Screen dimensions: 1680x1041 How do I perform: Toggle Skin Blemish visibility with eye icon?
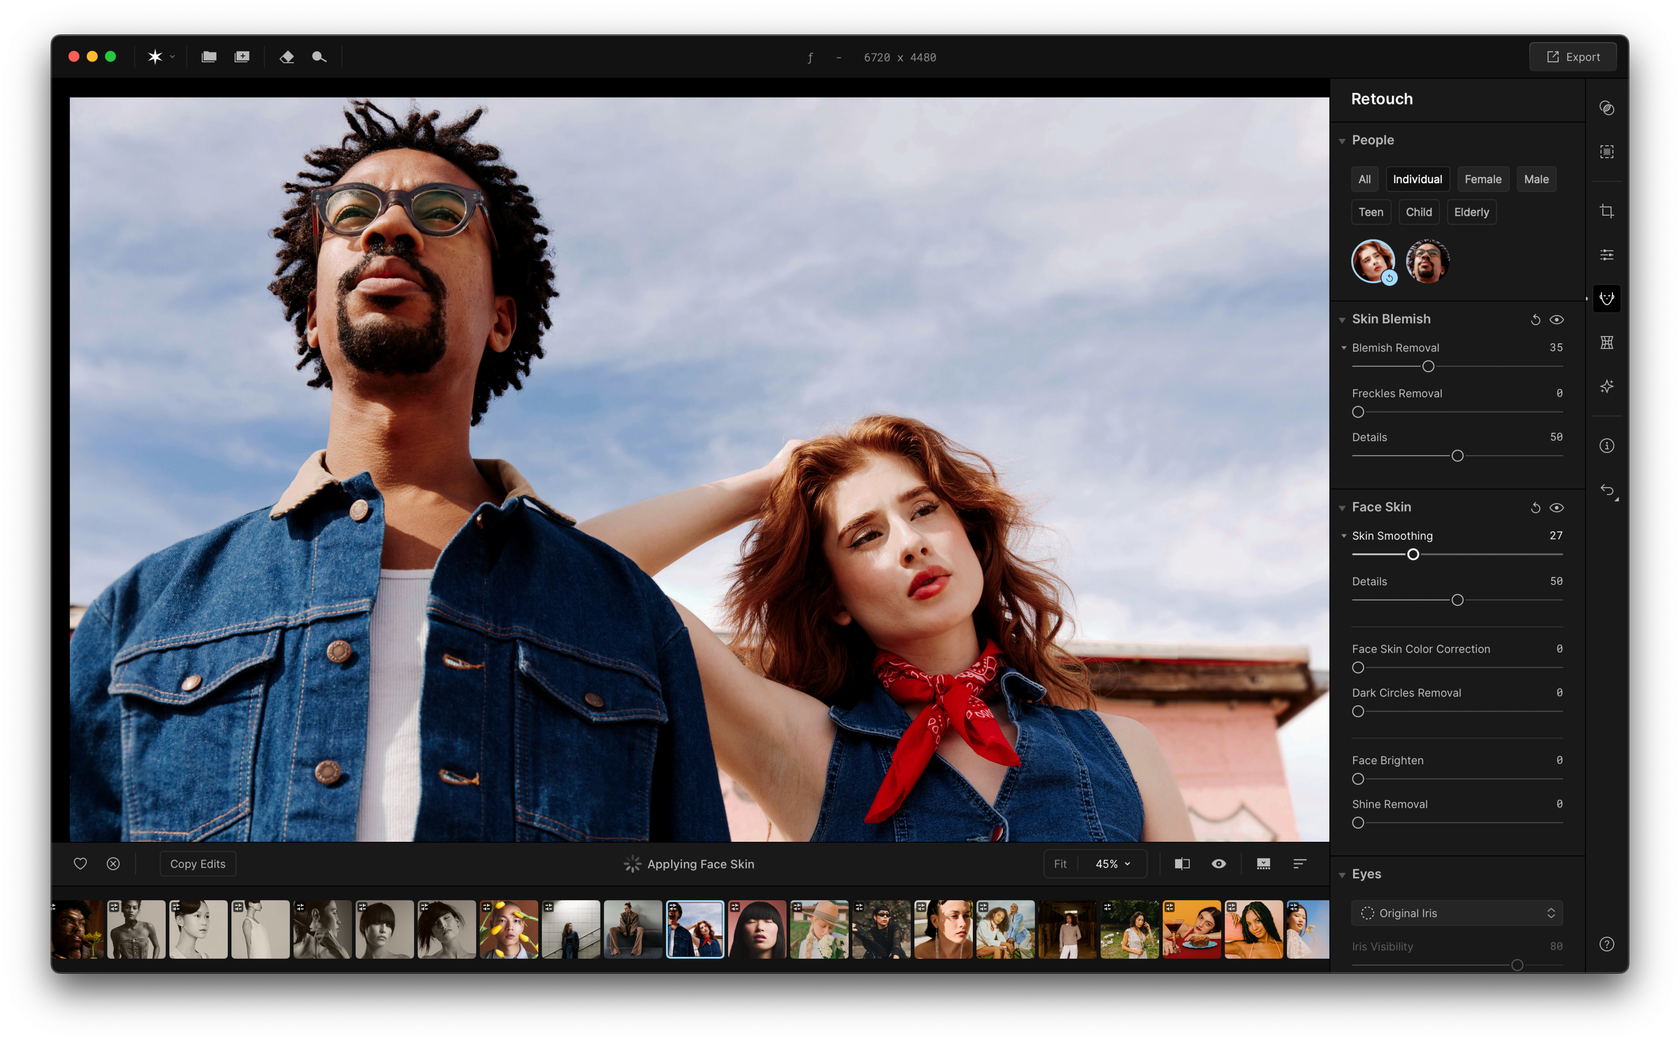click(1556, 319)
